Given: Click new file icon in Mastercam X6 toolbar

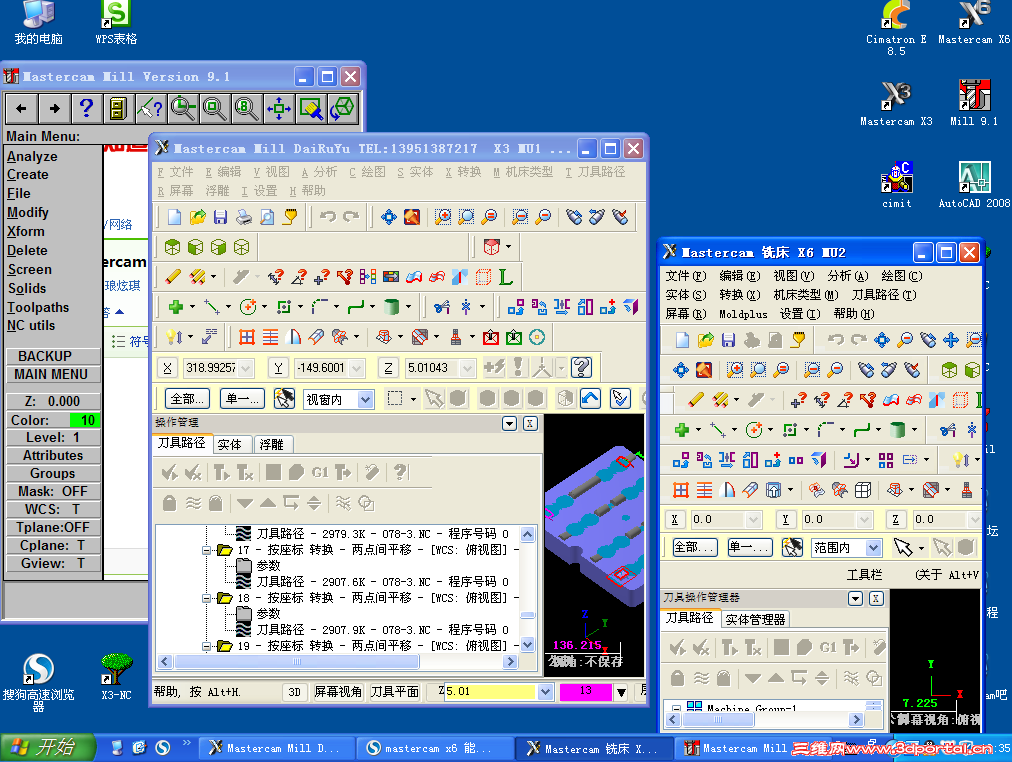Looking at the screenshot, I should coord(682,339).
